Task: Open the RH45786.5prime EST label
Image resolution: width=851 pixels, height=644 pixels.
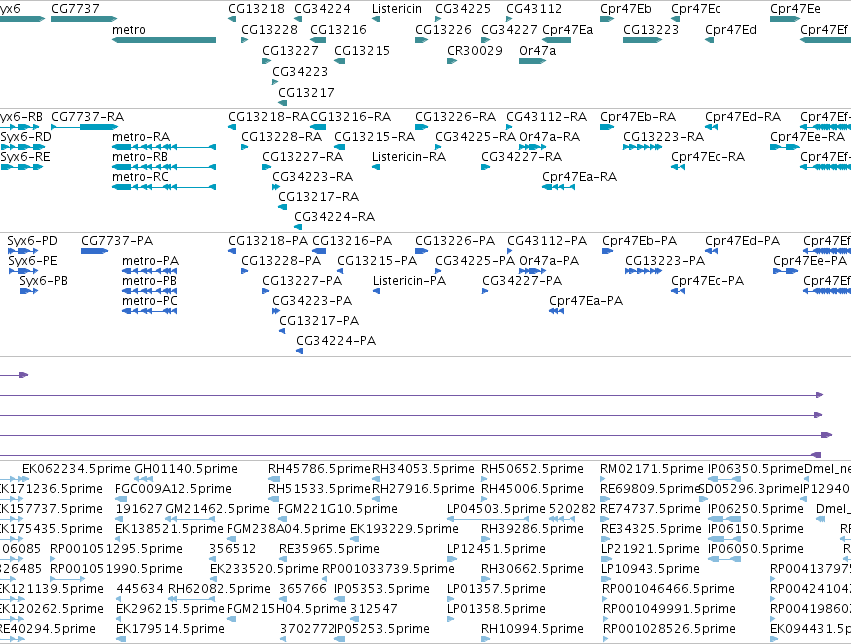Action: click(x=319, y=469)
